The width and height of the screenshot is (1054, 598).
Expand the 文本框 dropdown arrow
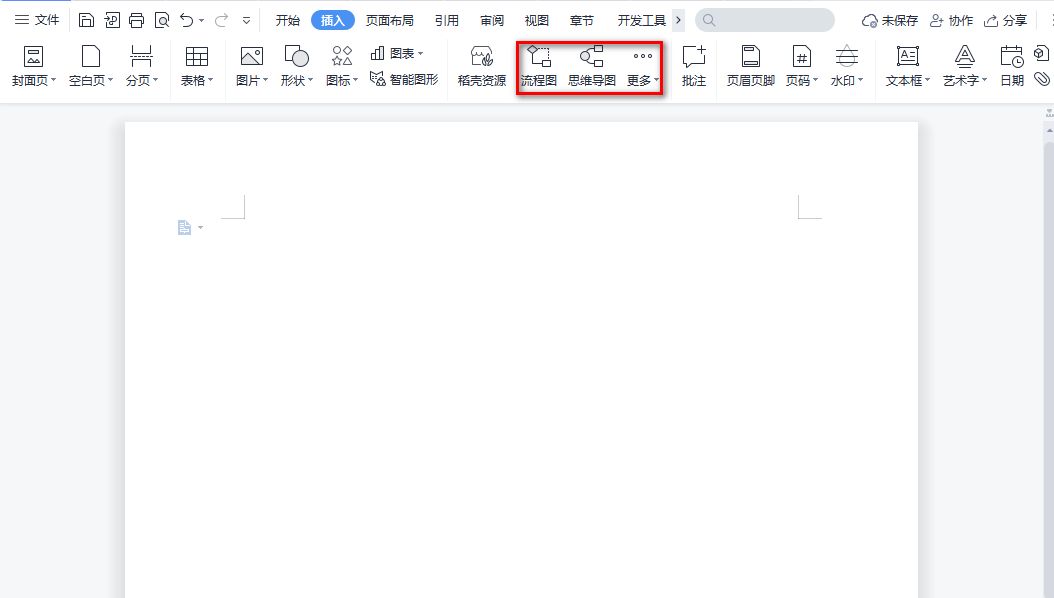point(928,80)
